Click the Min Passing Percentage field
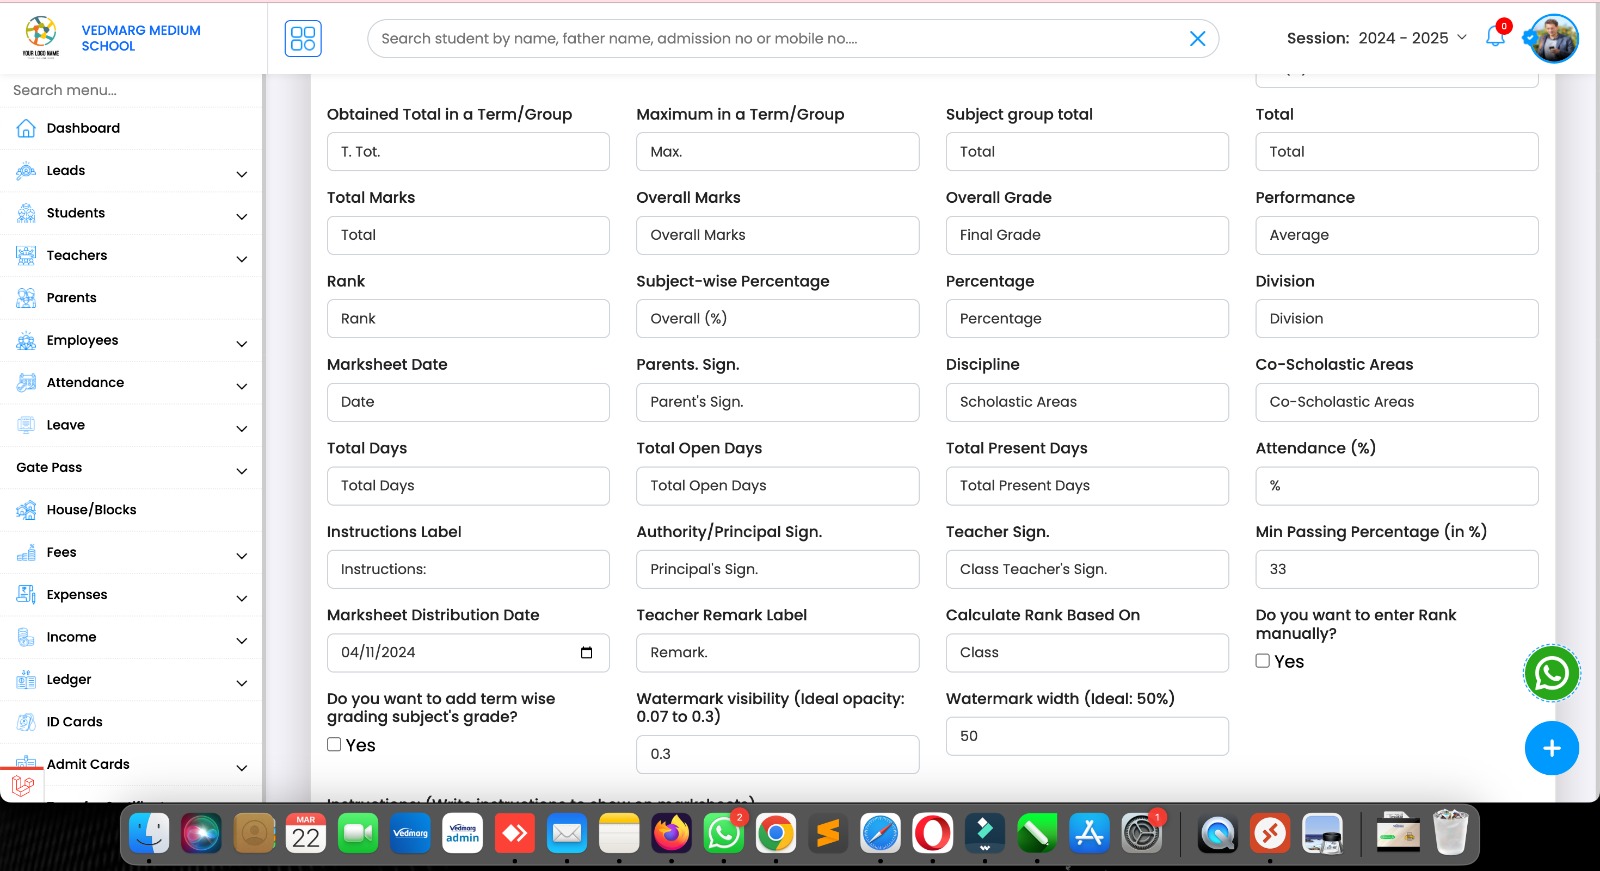This screenshot has height=871, width=1600. (x=1396, y=569)
